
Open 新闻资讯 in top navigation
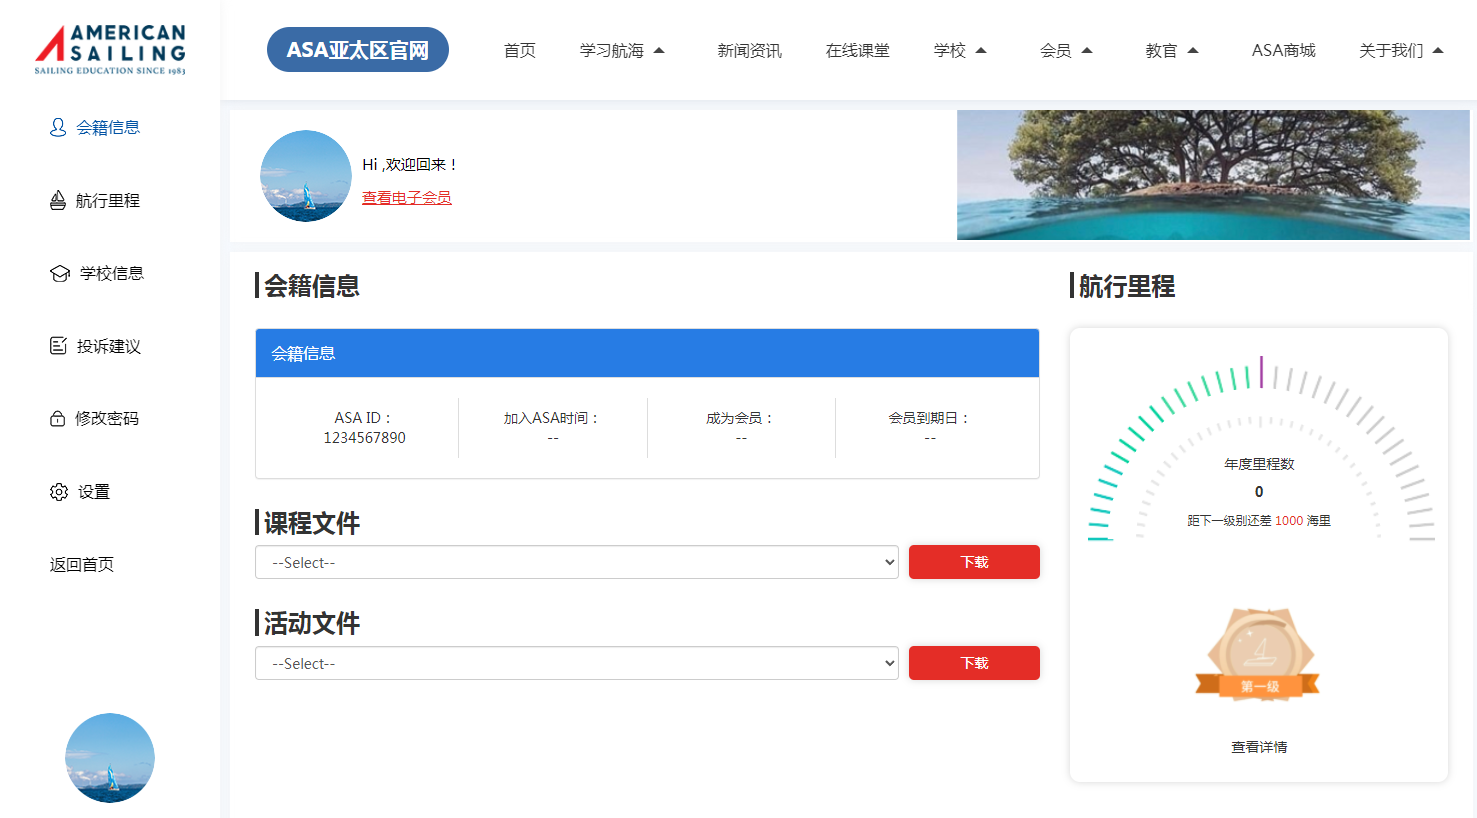coord(750,50)
